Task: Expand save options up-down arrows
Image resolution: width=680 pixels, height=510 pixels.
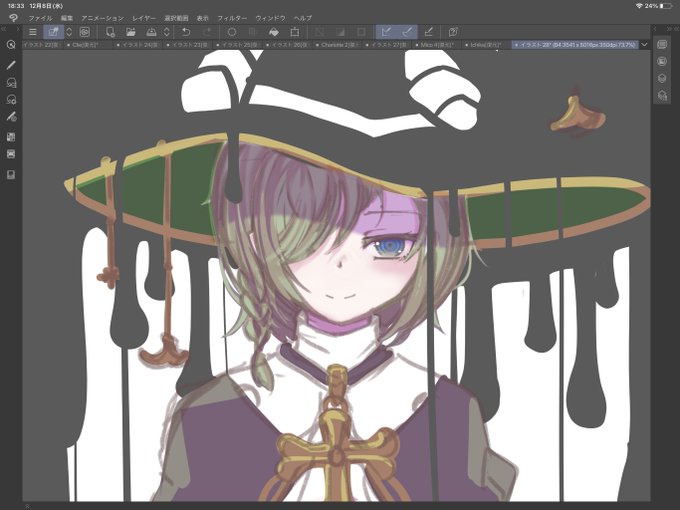Action: point(167,32)
